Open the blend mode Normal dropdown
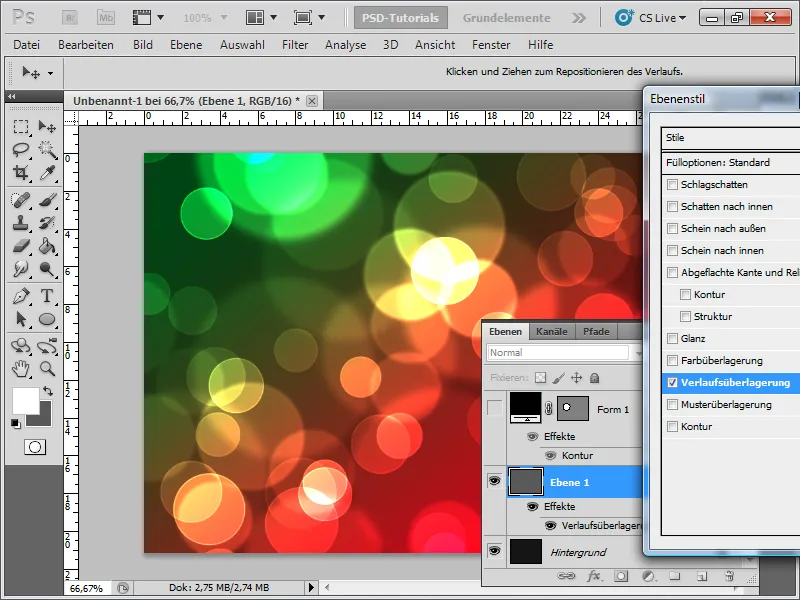Viewport: 800px width, 600px height. pyautogui.click(x=564, y=353)
